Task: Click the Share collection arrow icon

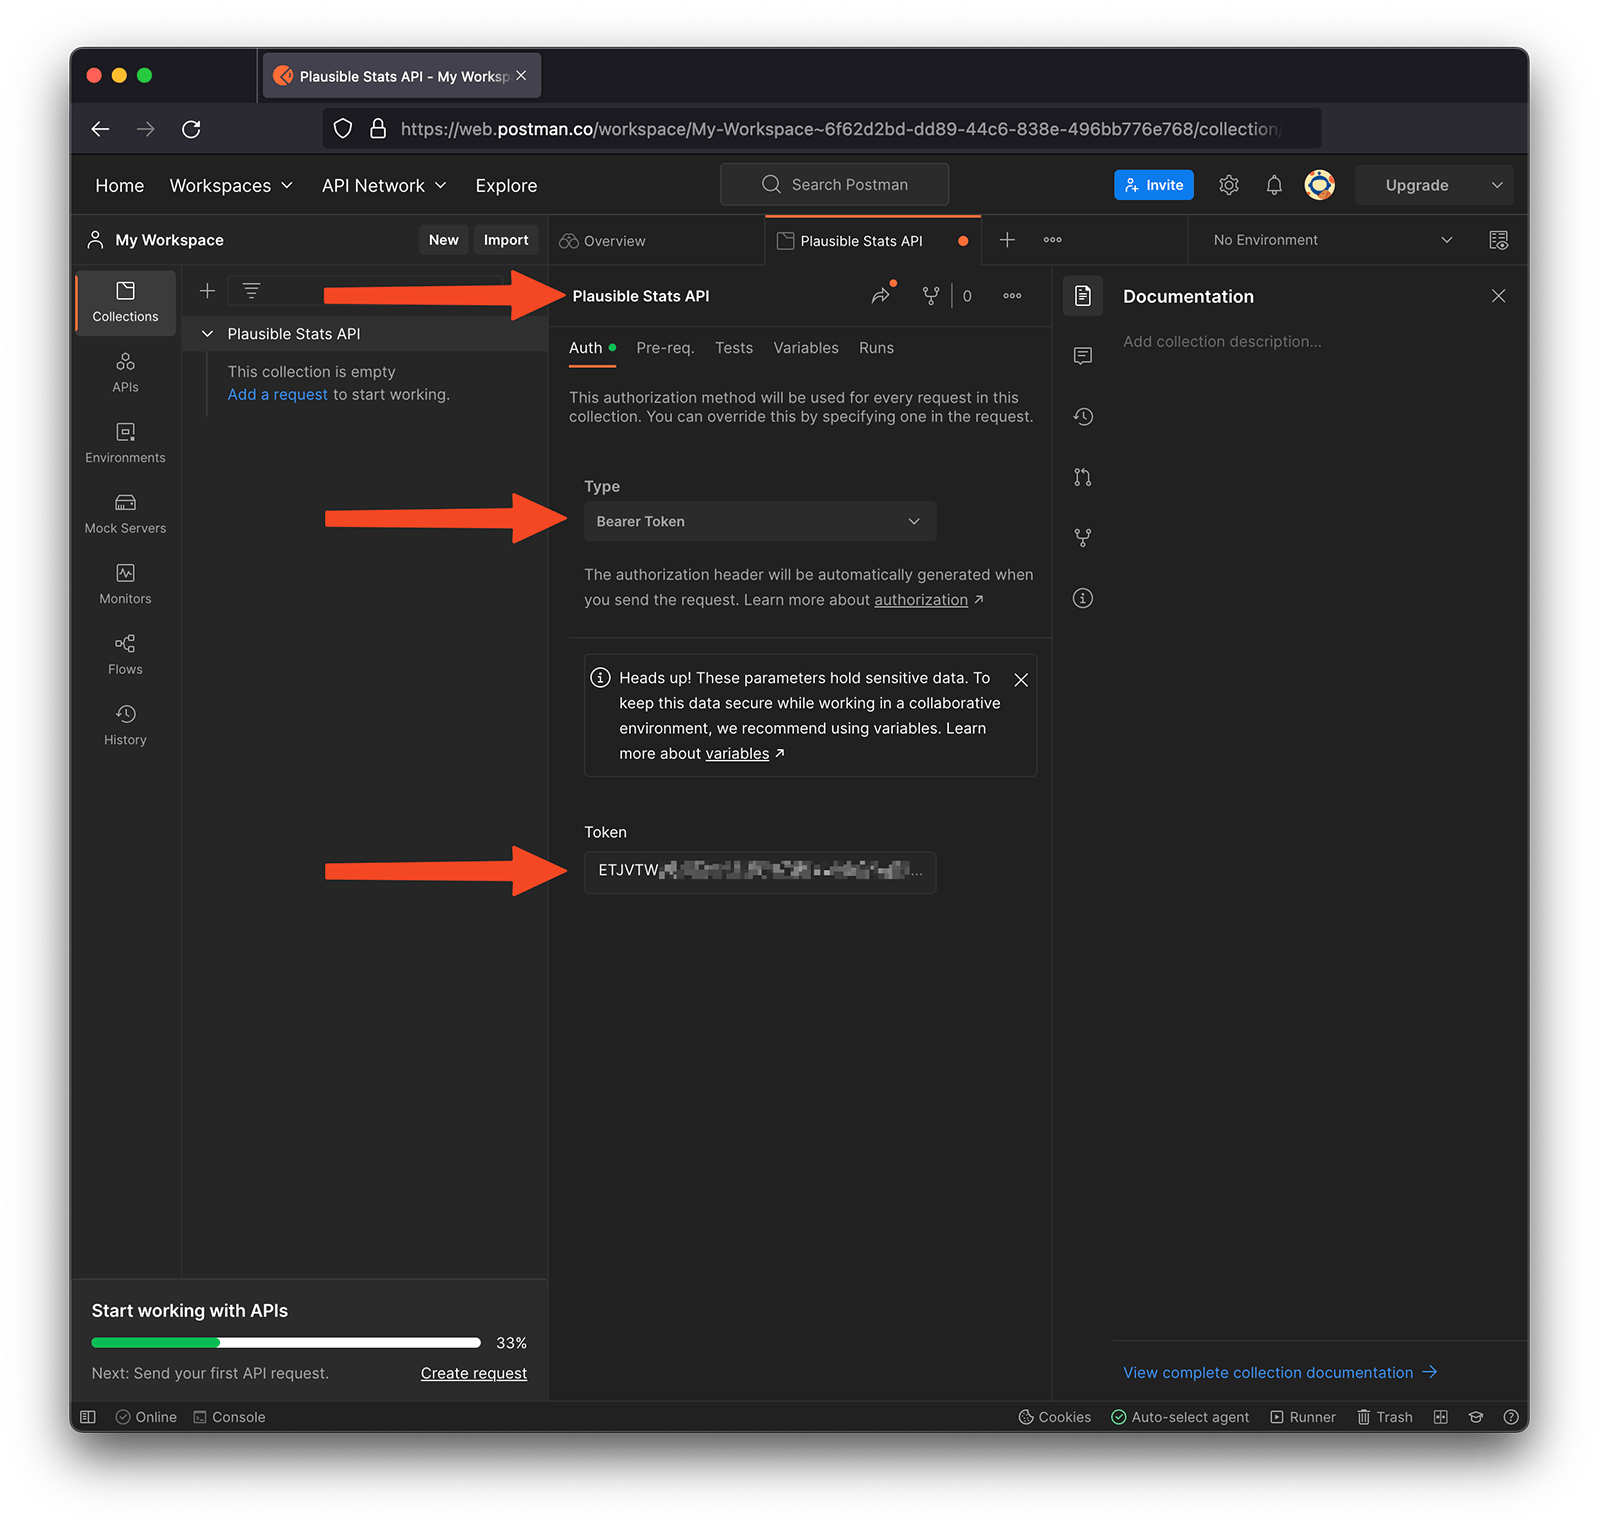Action: (x=881, y=295)
